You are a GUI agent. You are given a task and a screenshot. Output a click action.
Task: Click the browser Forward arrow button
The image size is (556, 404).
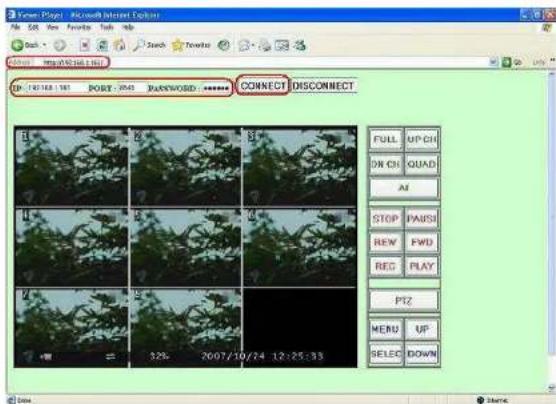click(x=60, y=45)
